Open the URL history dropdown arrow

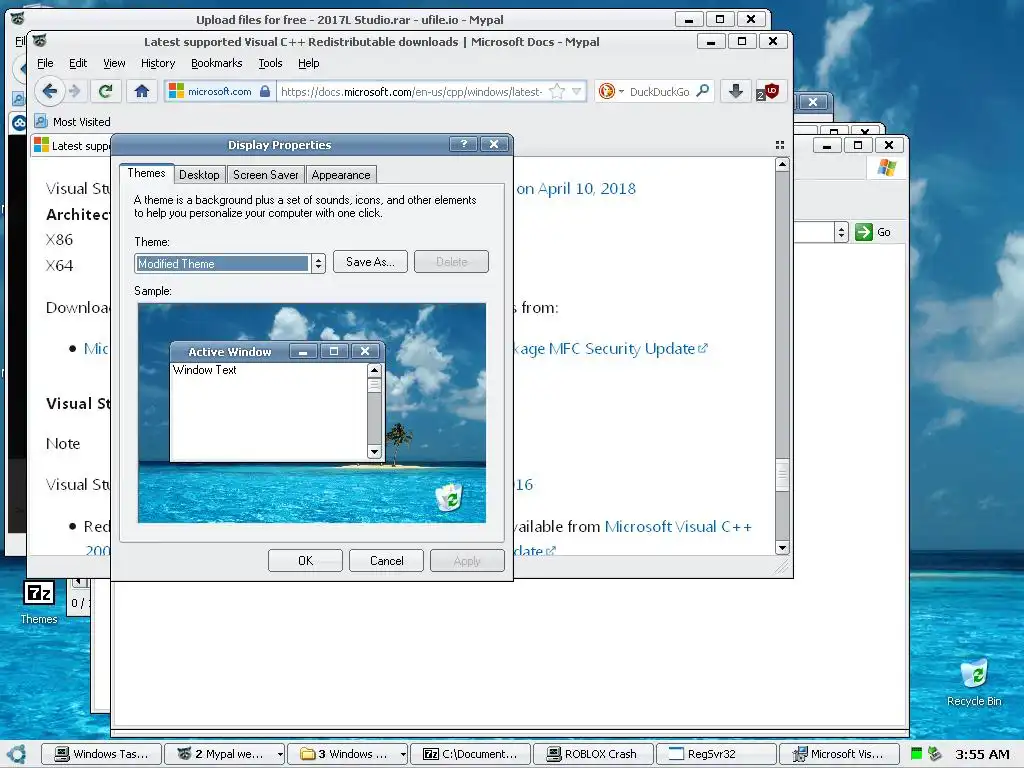[576, 91]
